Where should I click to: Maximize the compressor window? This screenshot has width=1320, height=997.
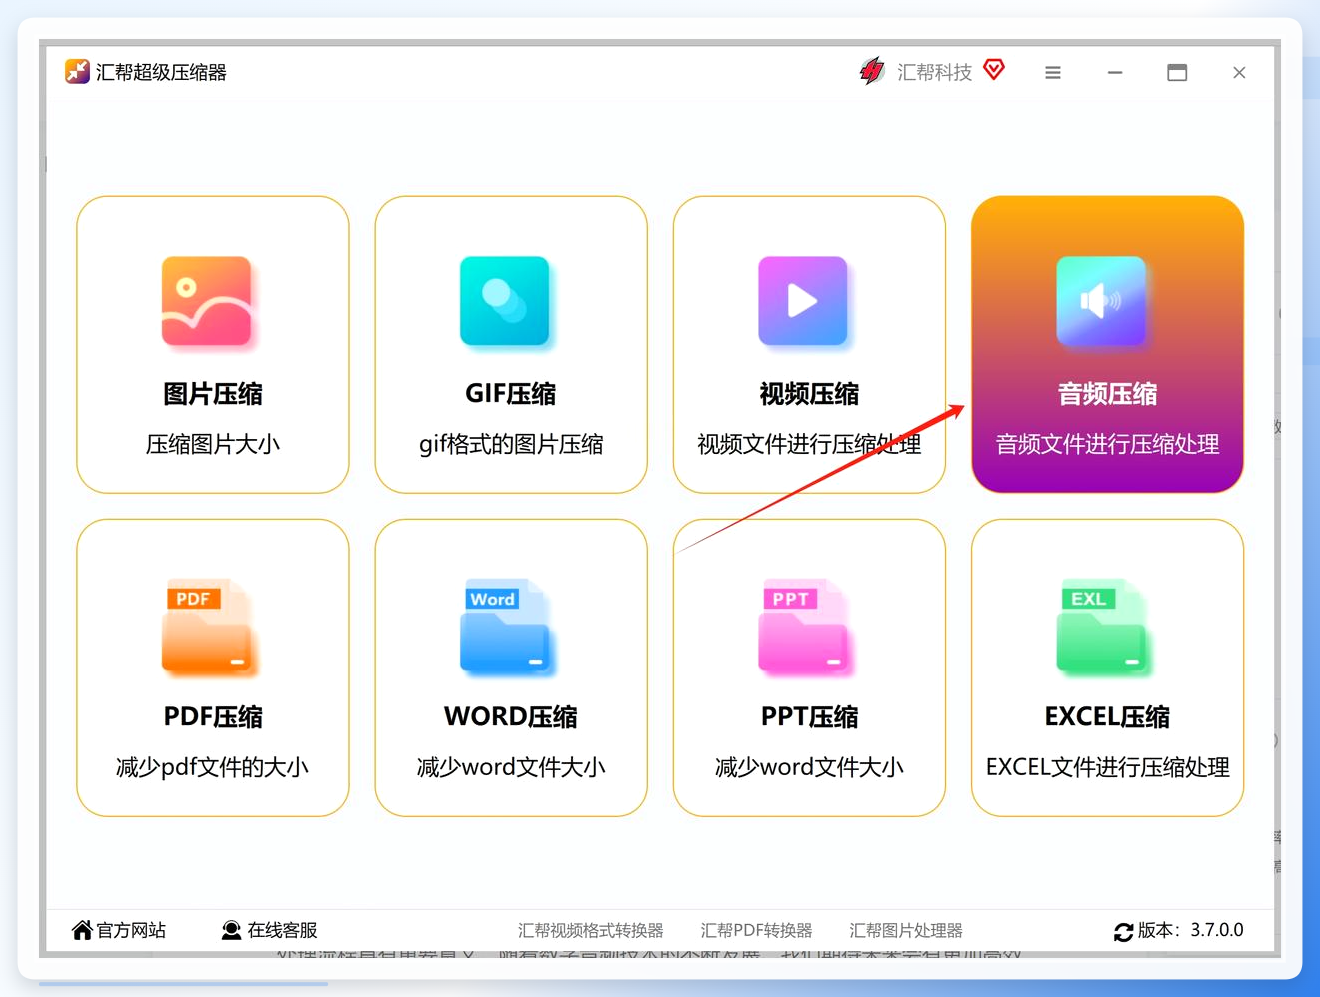pos(1177,72)
